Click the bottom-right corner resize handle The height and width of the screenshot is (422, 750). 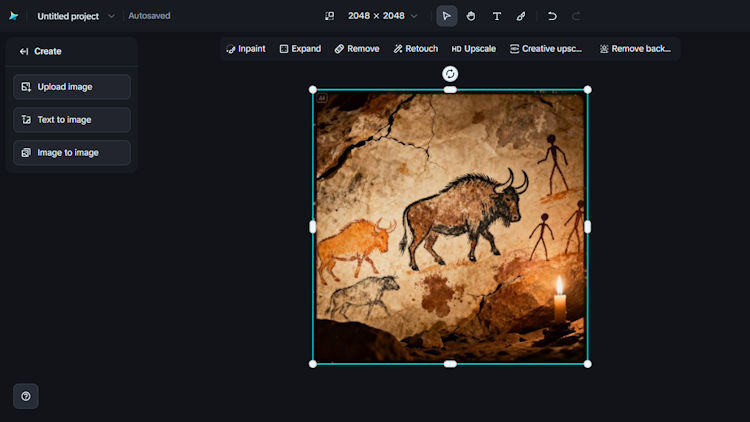(x=587, y=364)
